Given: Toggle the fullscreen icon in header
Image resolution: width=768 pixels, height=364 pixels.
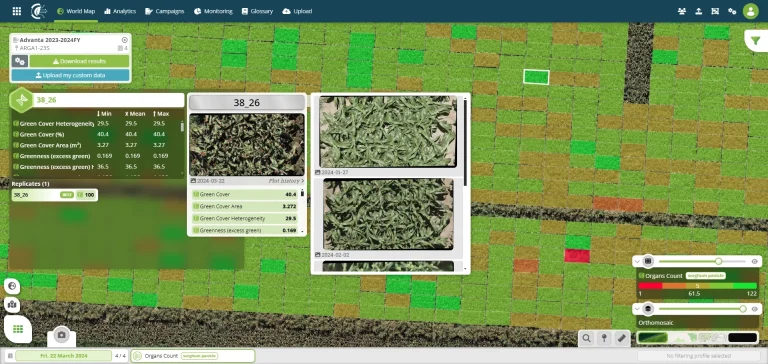Looking at the screenshot, I should pos(715,11).
